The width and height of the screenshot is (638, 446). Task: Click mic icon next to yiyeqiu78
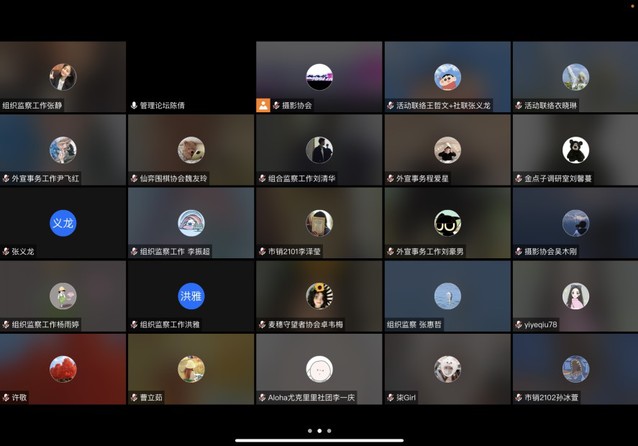tap(519, 324)
